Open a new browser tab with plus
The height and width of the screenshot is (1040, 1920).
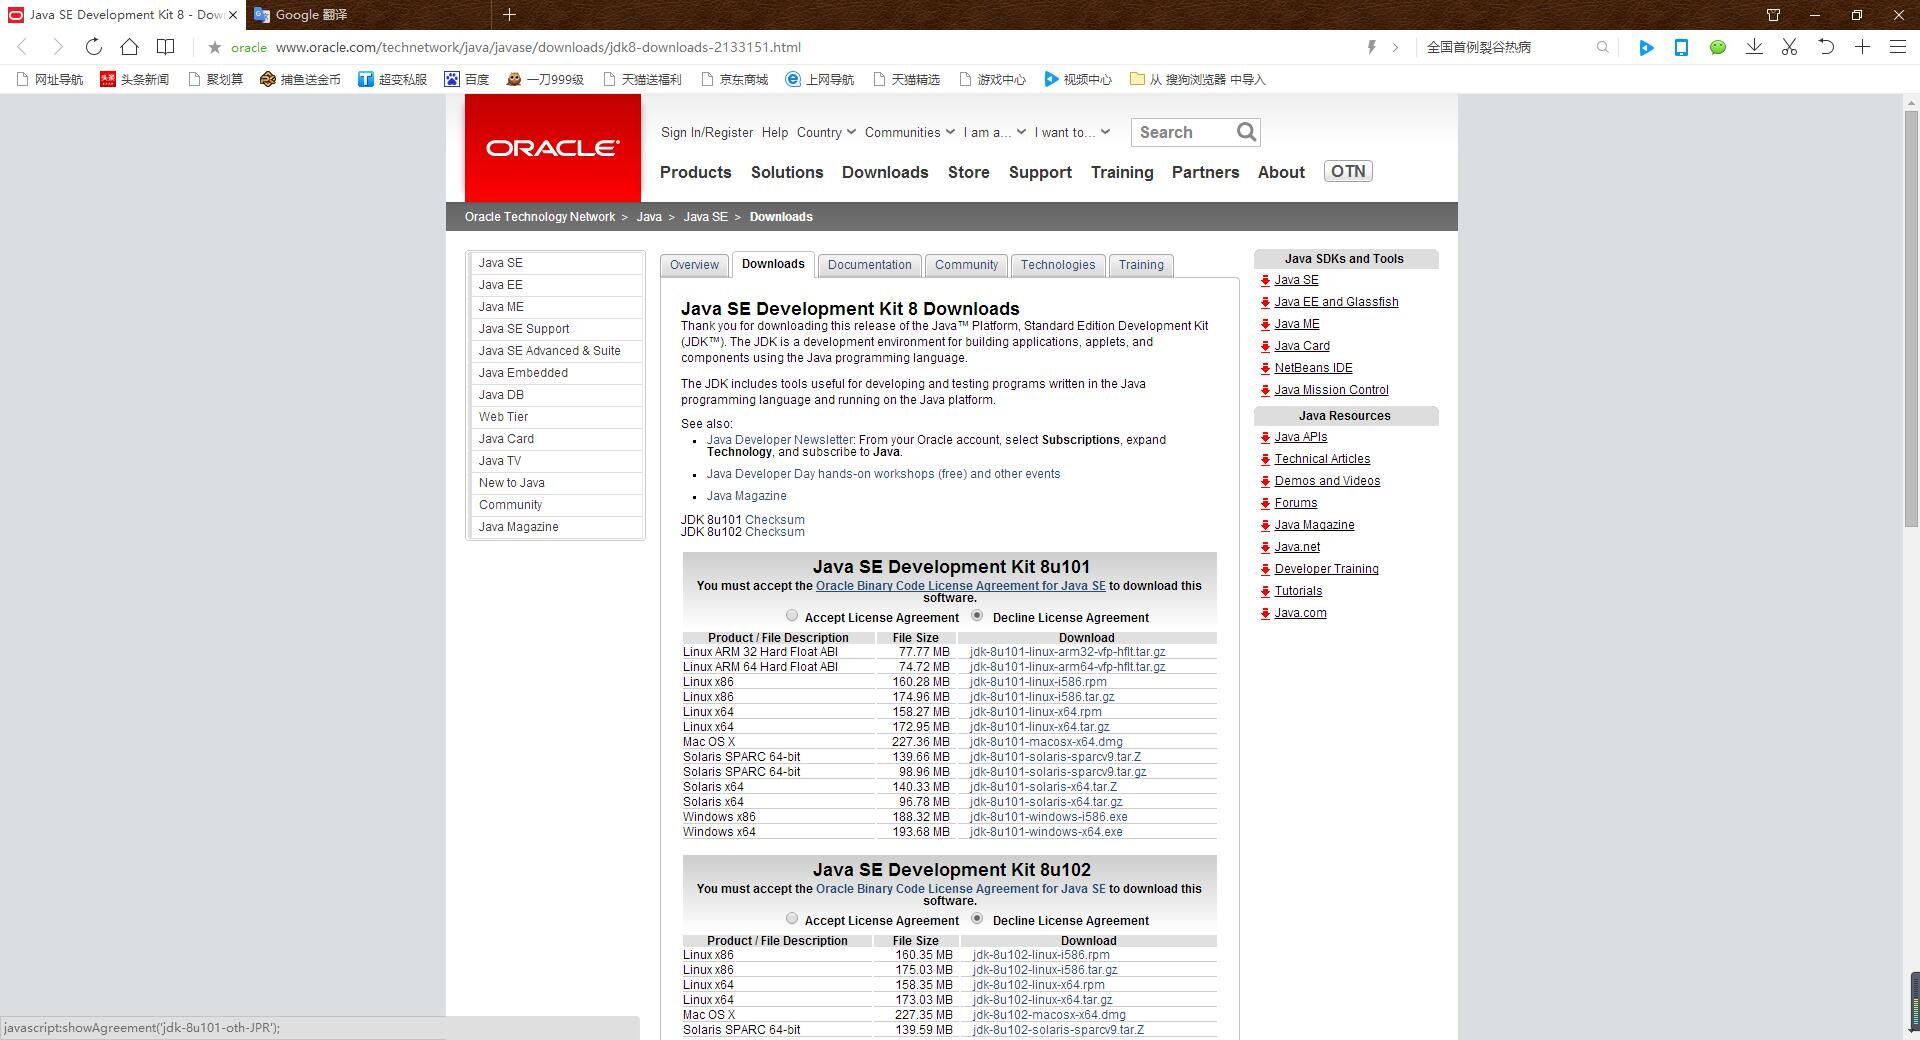tap(509, 15)
